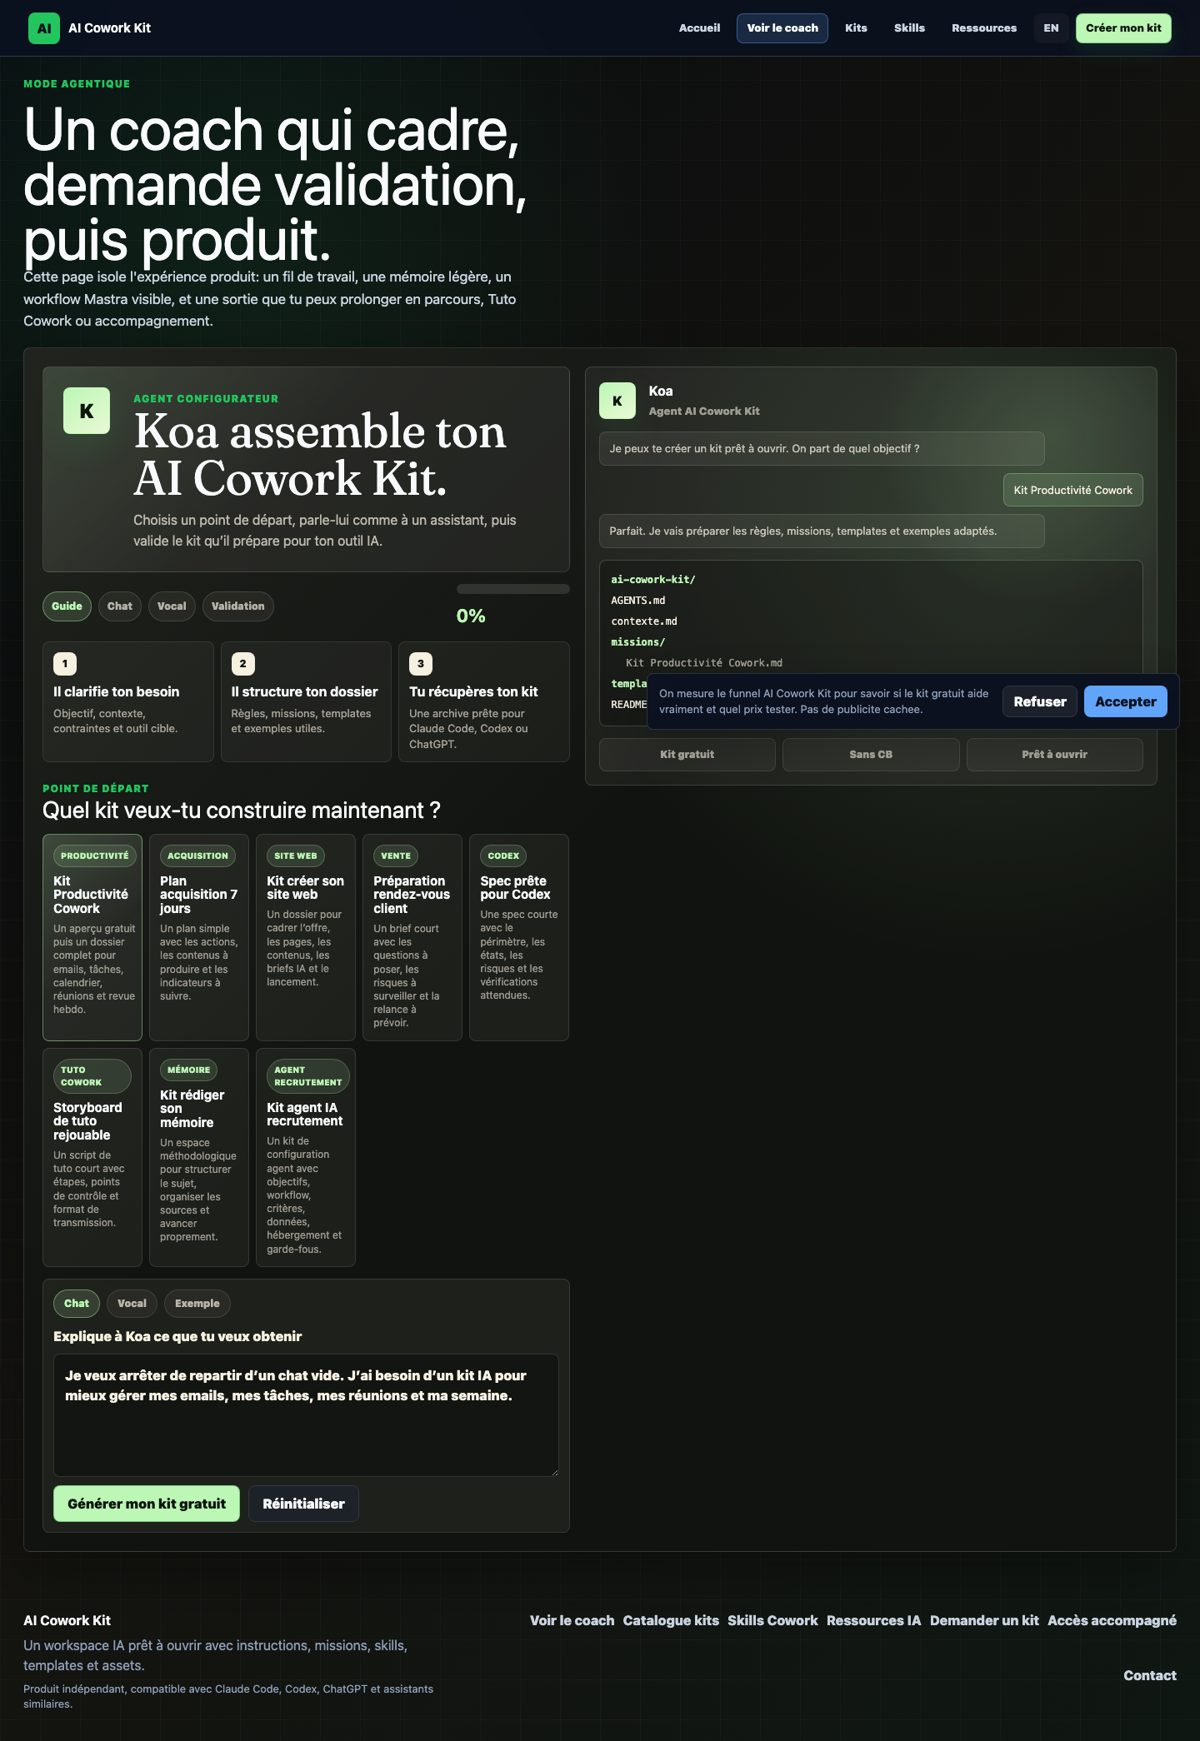
Task: Switch to Vocal input mode tab
Action: click(132, 1303)
